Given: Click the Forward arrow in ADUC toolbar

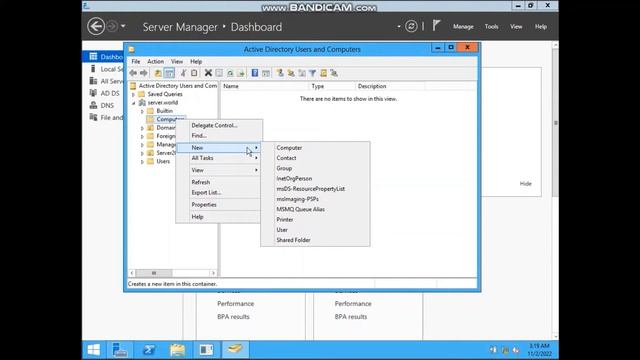Looking at the screenshot, I should [x=144, y=73].
